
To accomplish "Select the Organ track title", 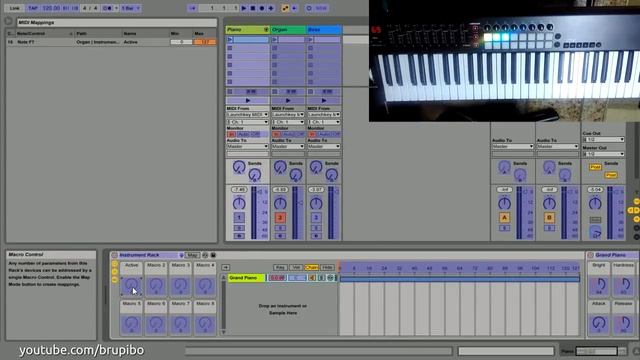I will point(288,30).
